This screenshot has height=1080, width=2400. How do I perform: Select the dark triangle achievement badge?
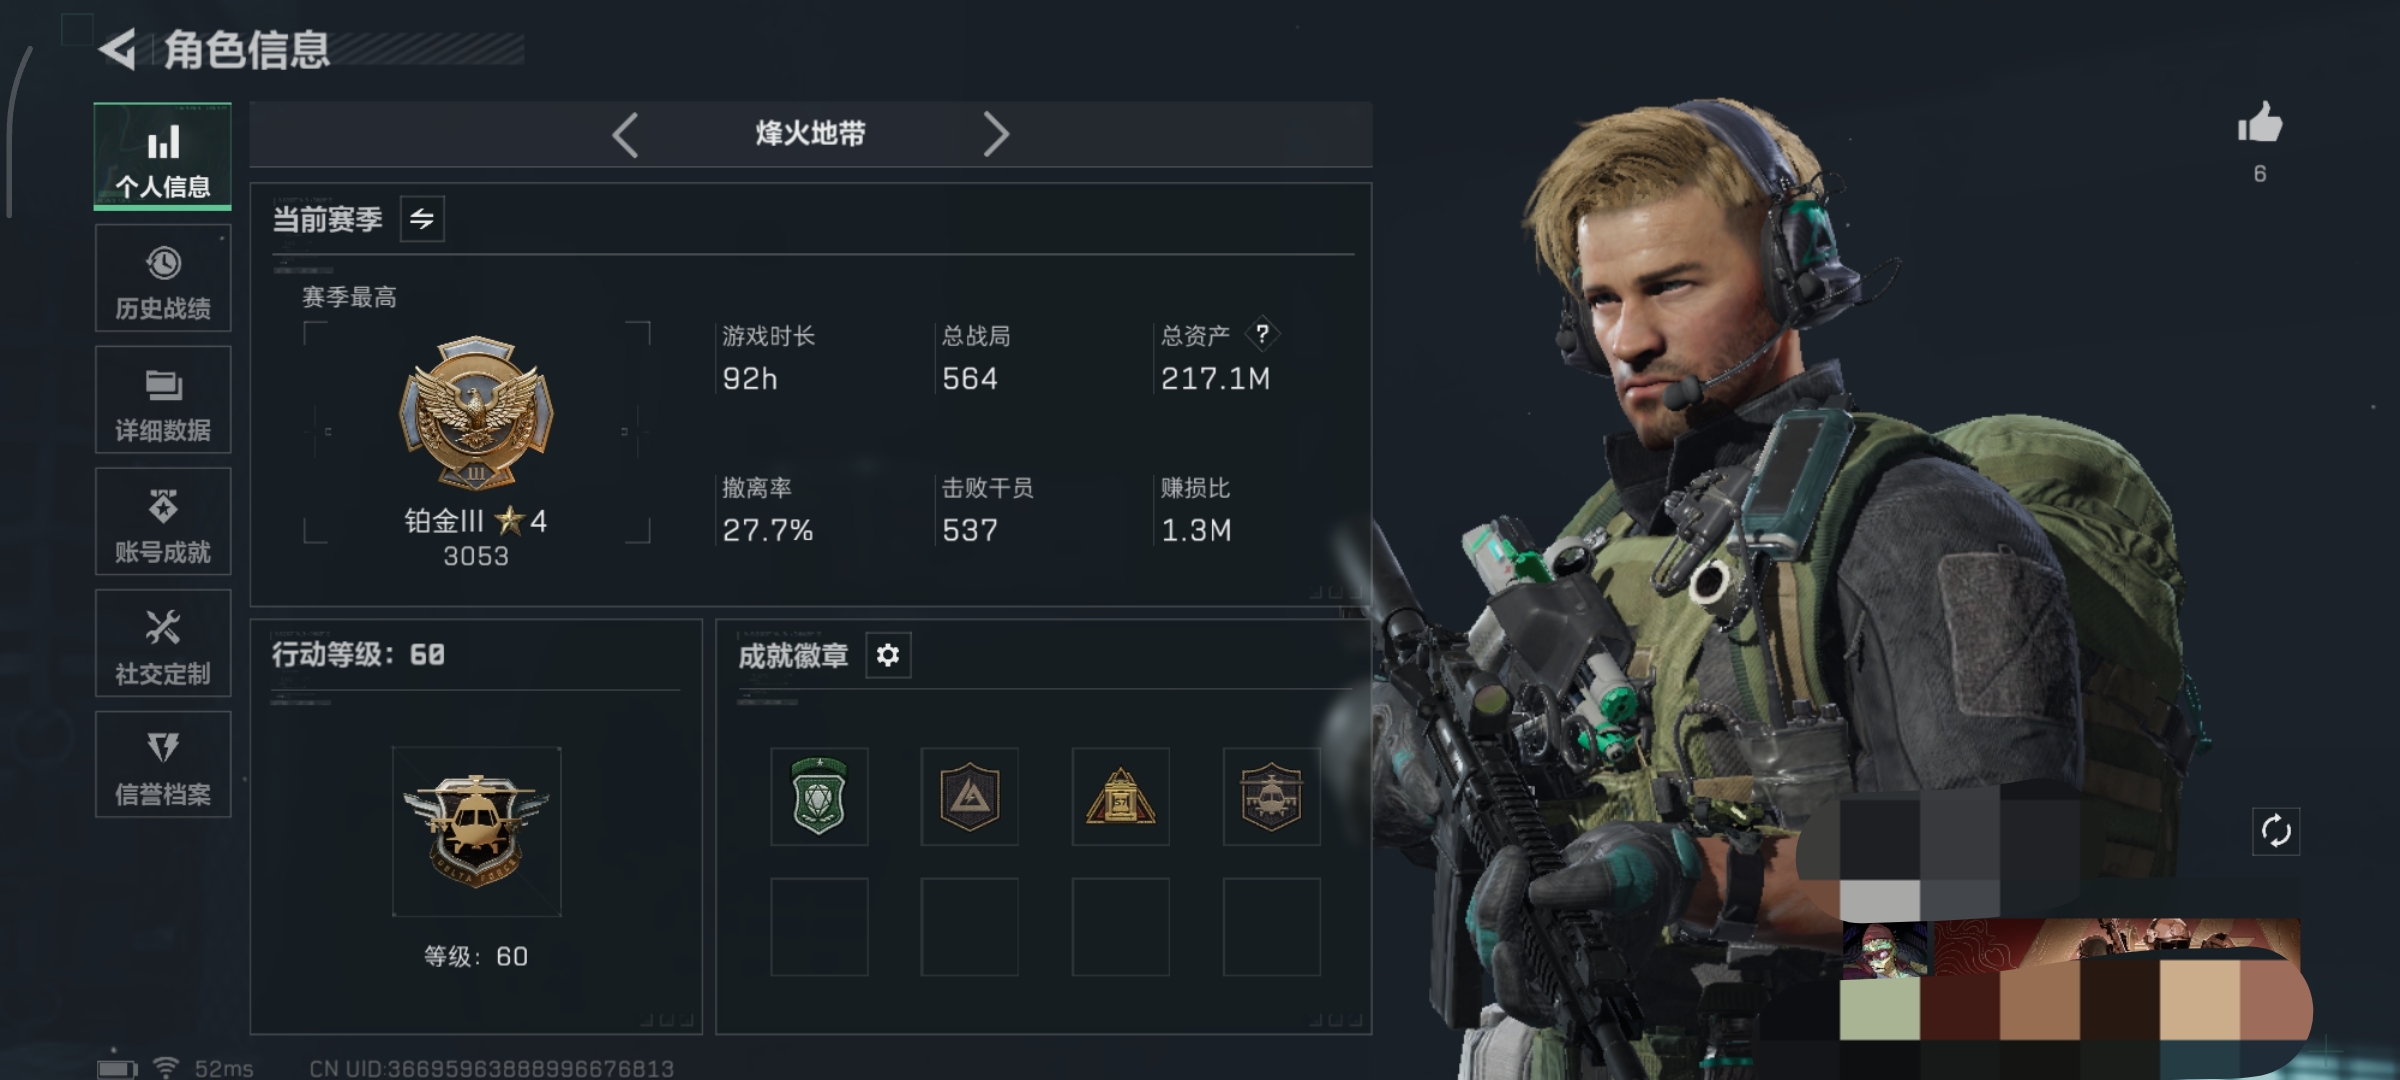click(x=969, y=796)
